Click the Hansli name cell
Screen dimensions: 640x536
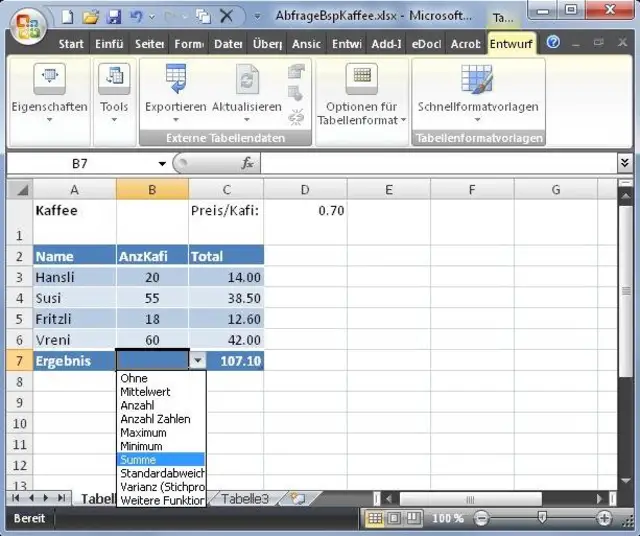click(x=75, y=277)
